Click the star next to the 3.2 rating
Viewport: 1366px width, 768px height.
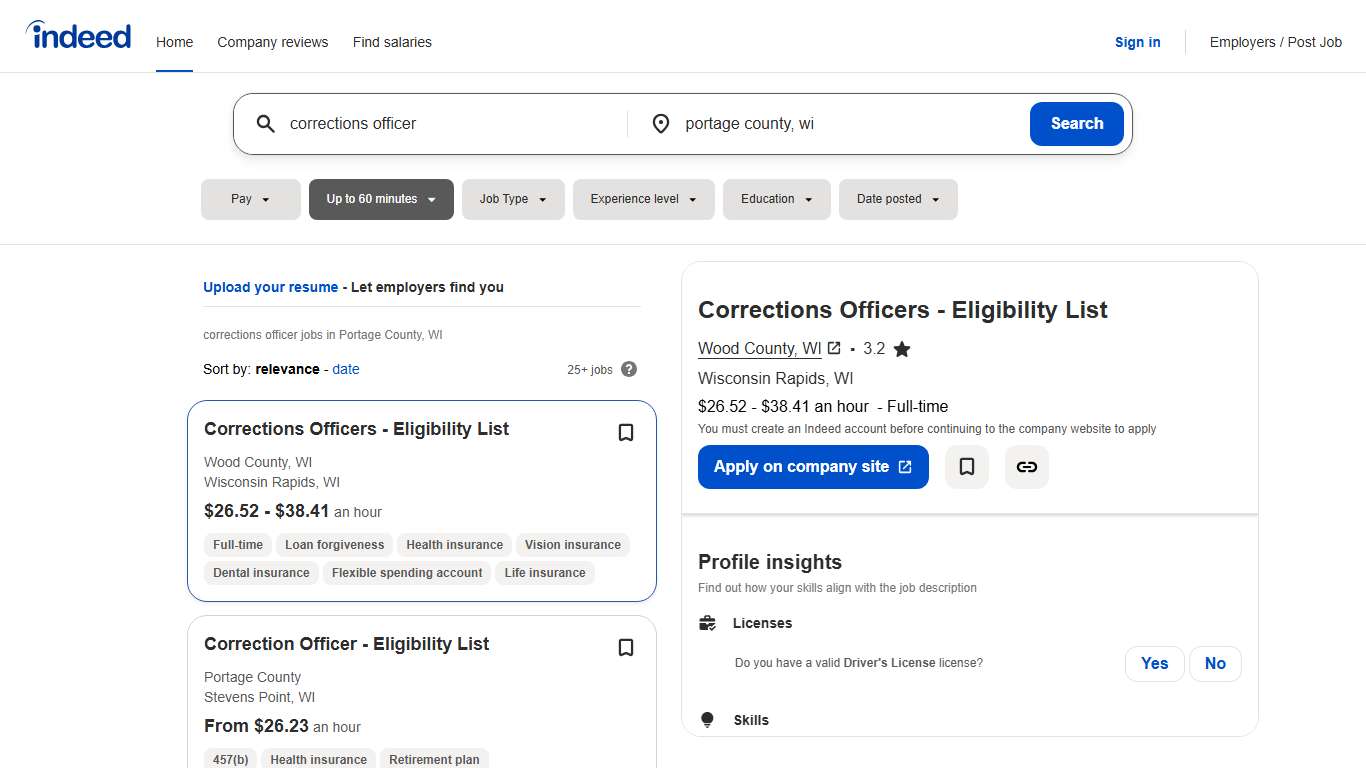point(901,348)
